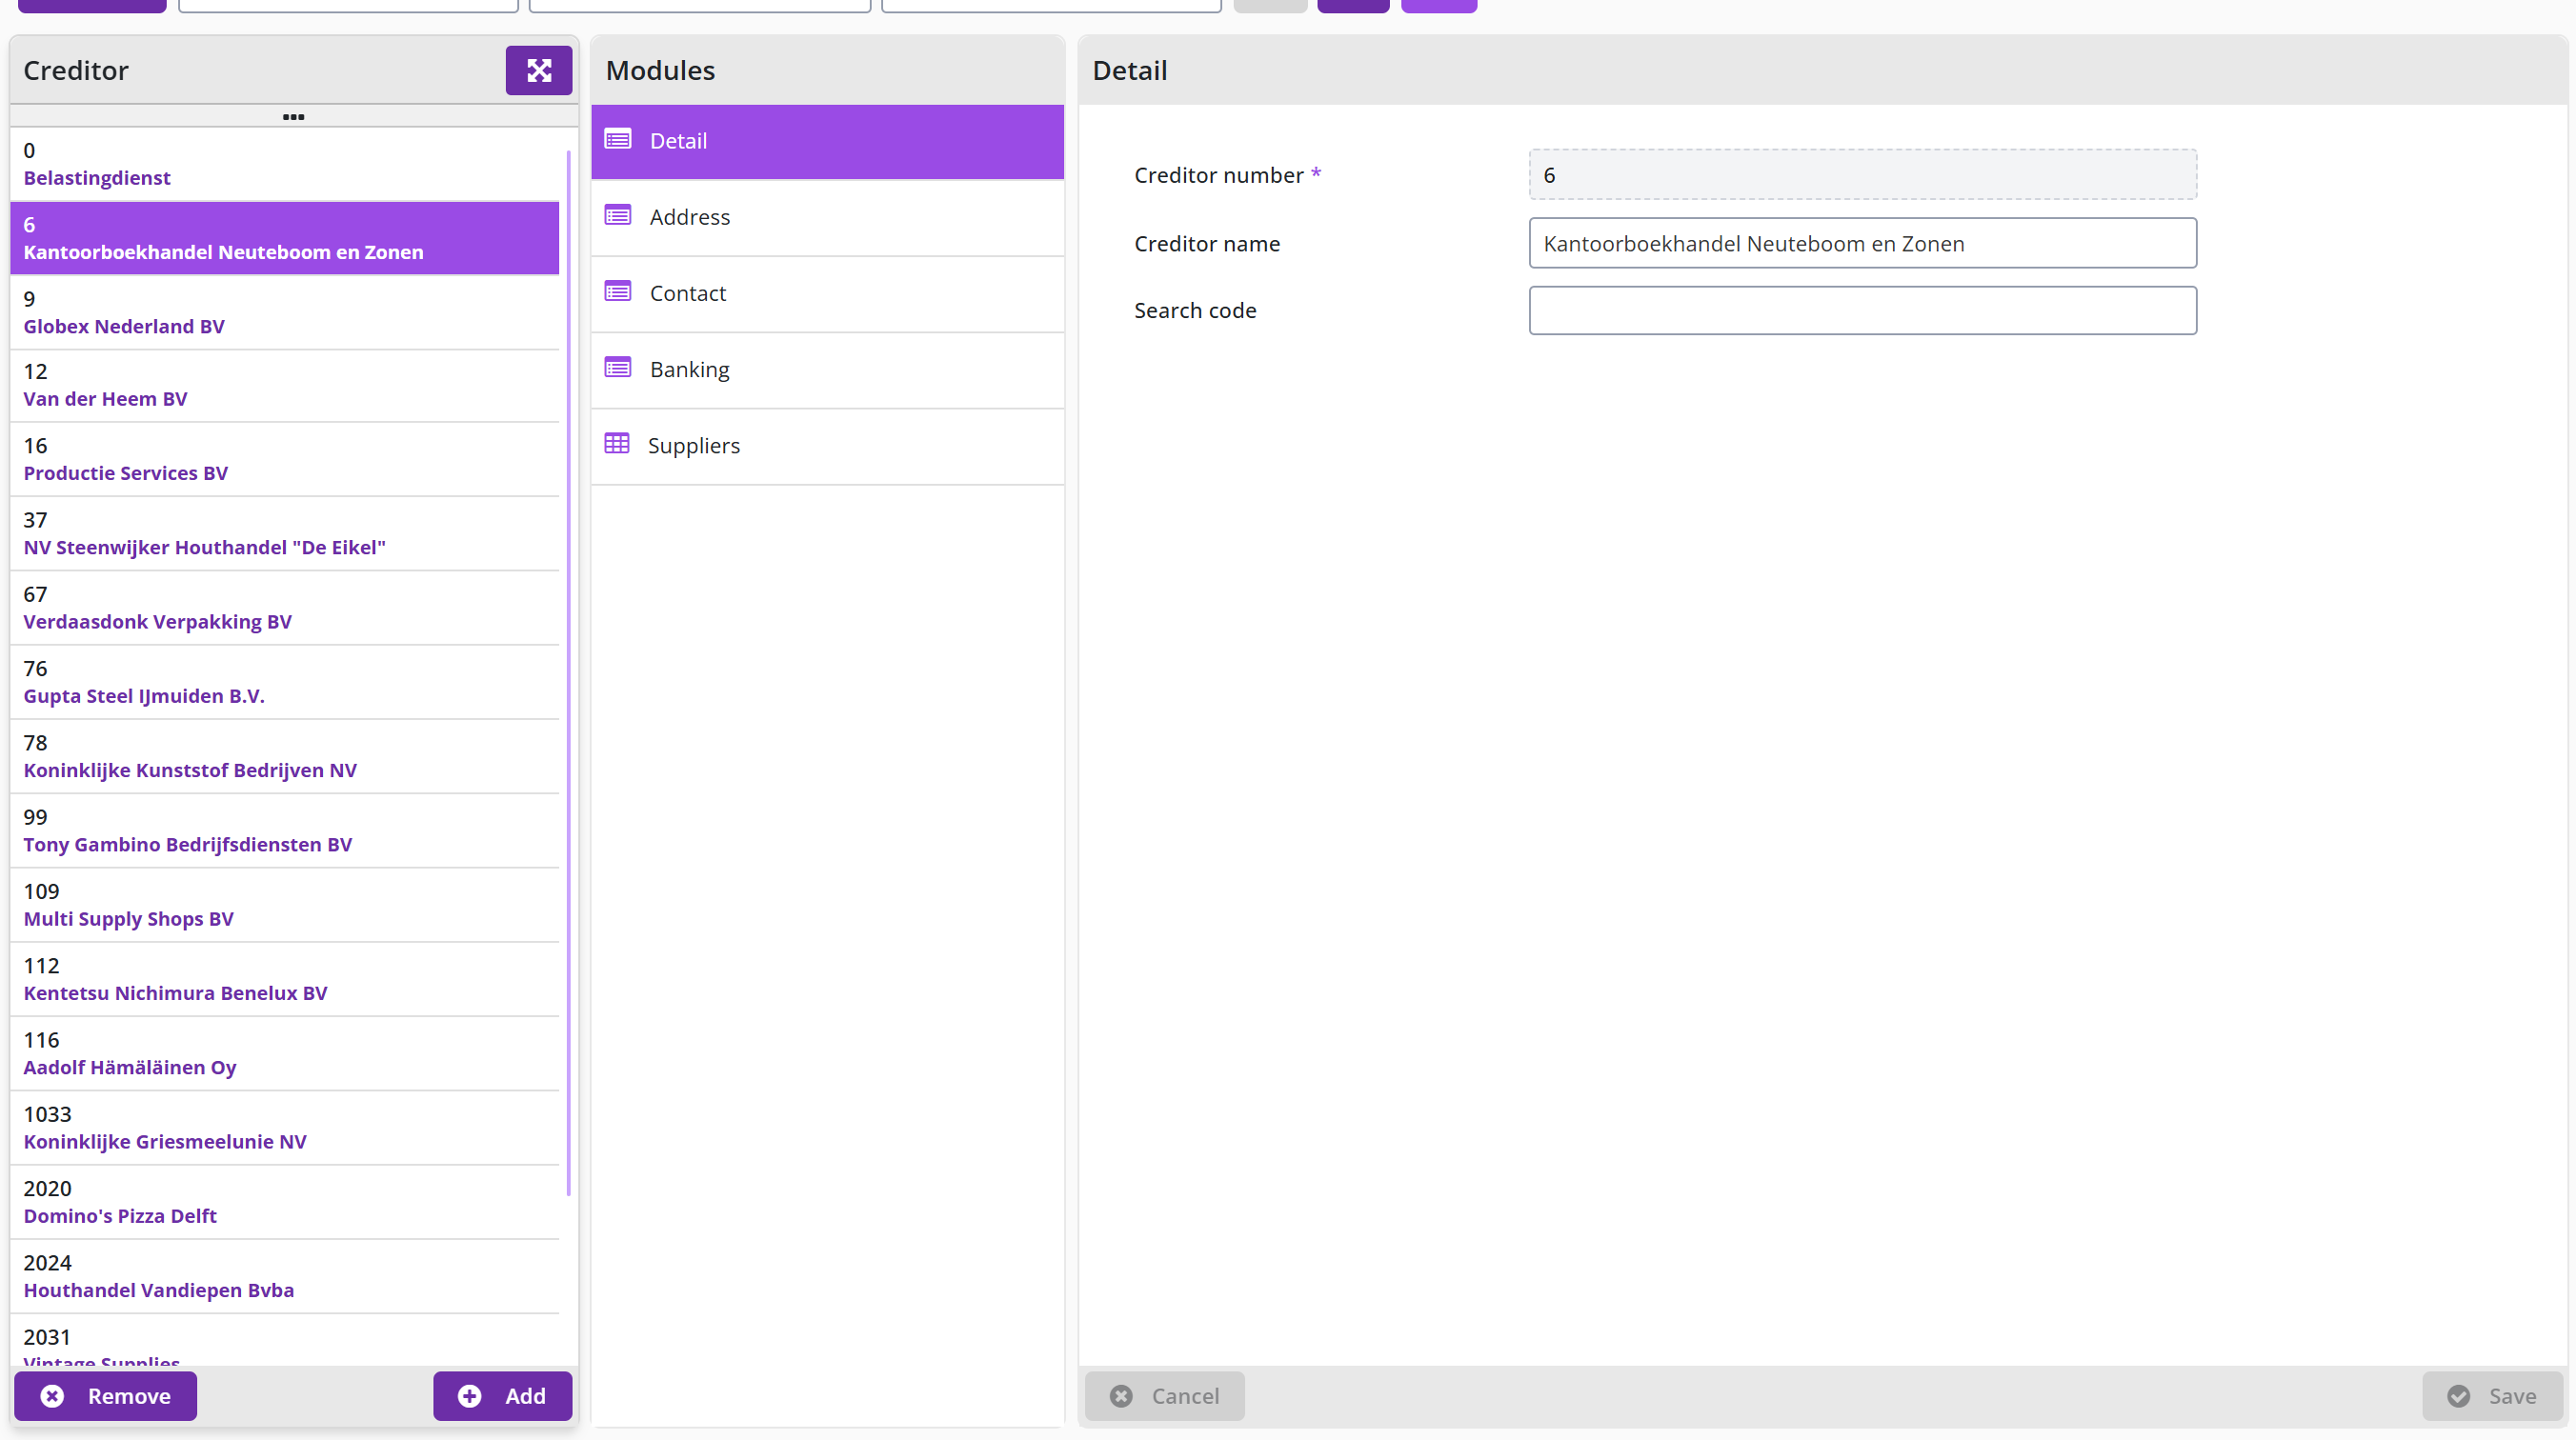Screen dimensions: 2576x1440
Task: Select Koninklijke Griesmeelunie NV
Action: (285, 1127)
